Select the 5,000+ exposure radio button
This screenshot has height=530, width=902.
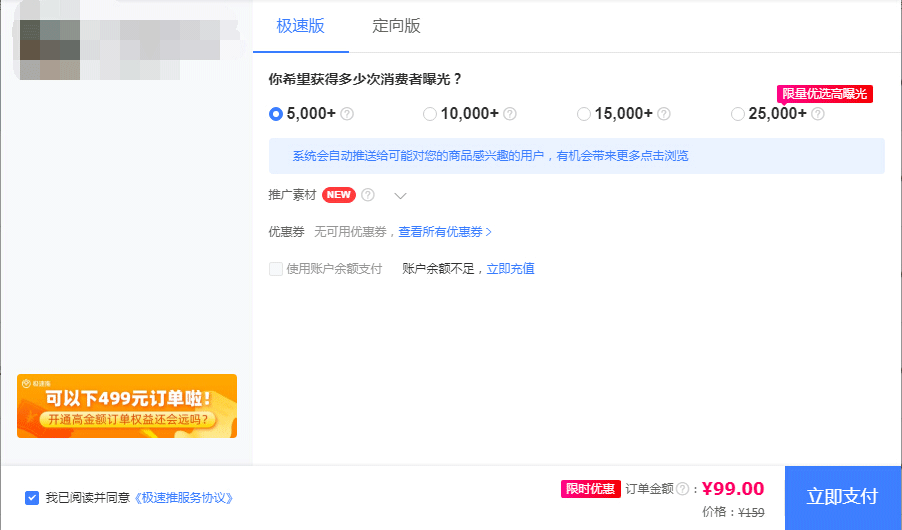(276, 114)
